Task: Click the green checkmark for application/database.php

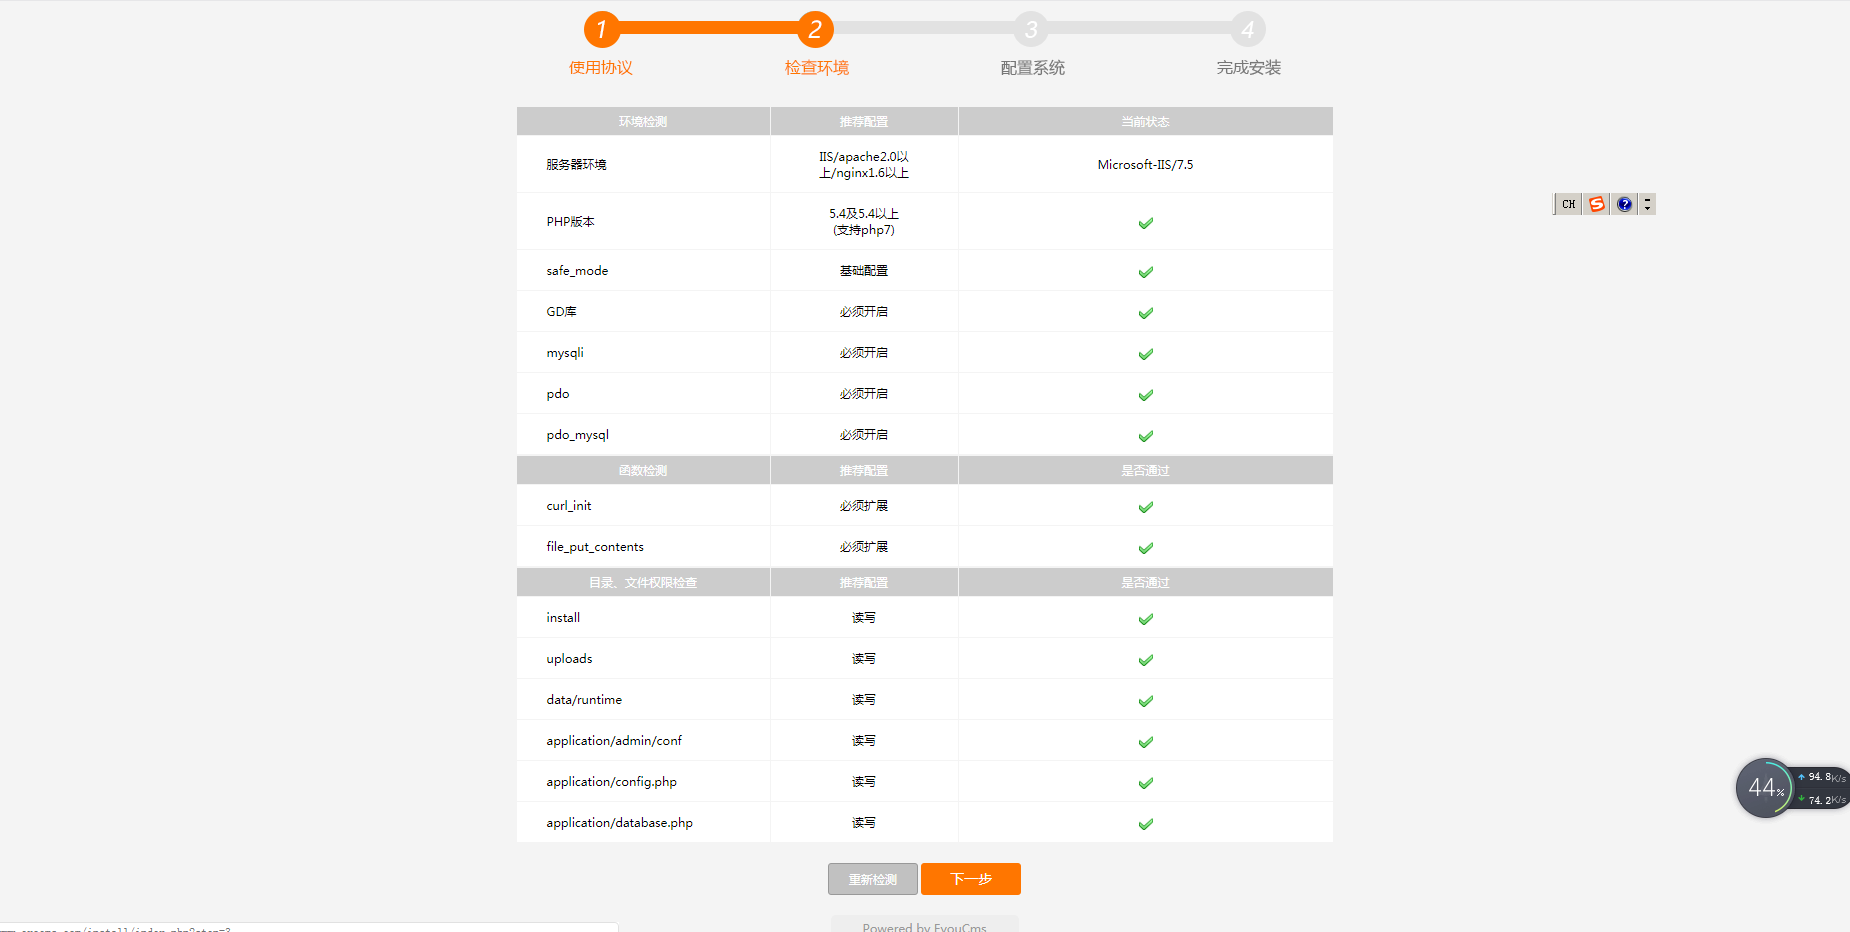Action: point(1146,823)
